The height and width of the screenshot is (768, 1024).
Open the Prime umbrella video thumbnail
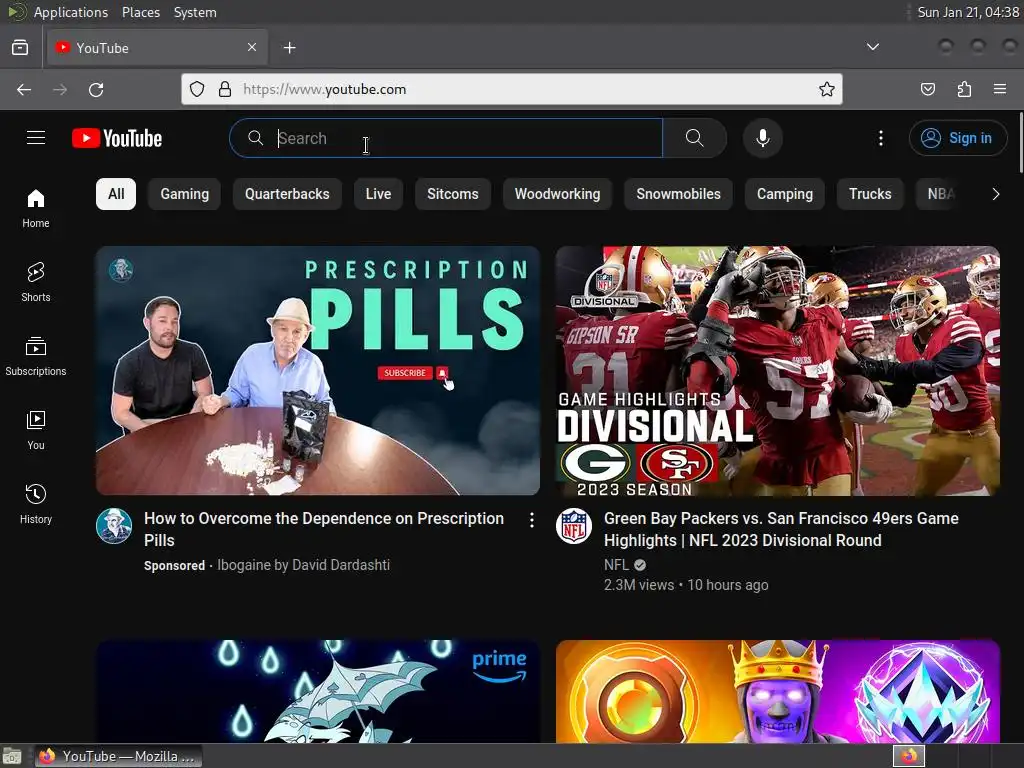[x=318, y=692]
